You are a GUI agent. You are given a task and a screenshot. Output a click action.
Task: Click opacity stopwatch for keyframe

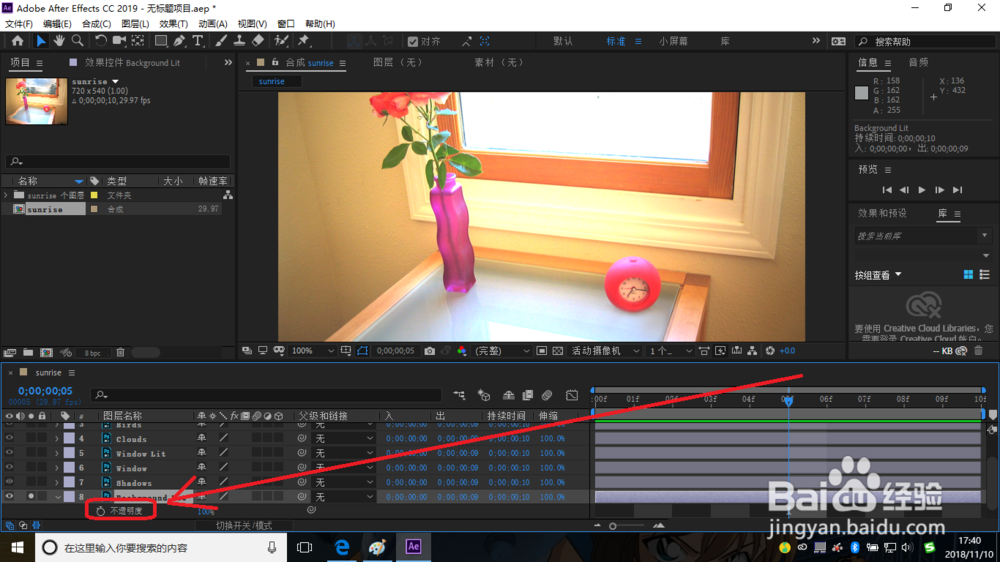(x=100, y=511)
